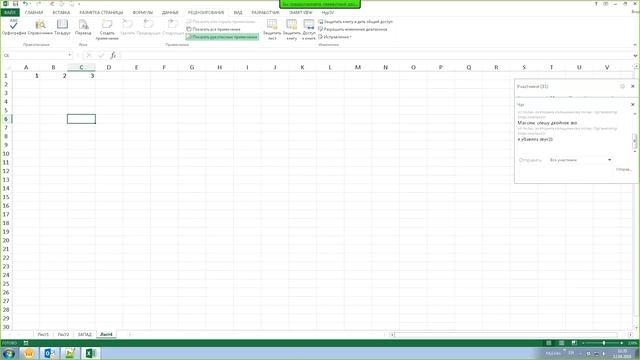Click the macro record icon in status bar

pos(26,343)
